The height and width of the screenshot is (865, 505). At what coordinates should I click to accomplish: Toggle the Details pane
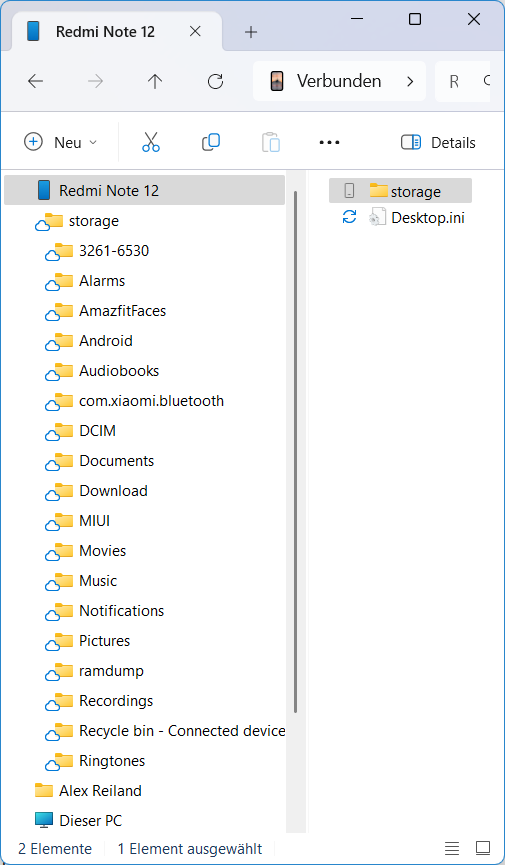[x=438, y=142]
